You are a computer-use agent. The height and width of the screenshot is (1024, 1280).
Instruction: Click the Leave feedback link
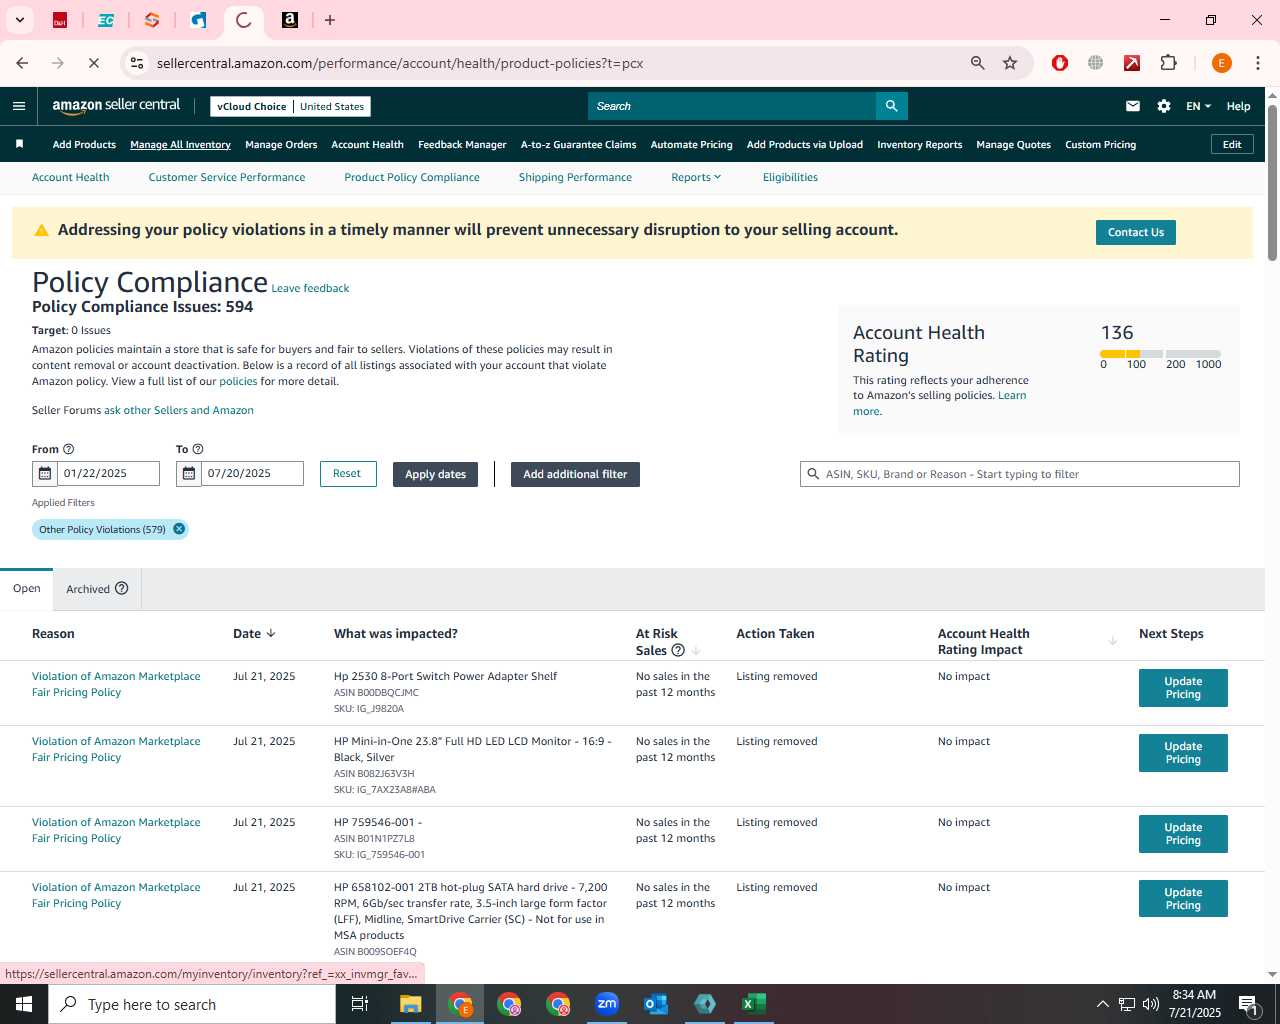click(x=310, y=288)
